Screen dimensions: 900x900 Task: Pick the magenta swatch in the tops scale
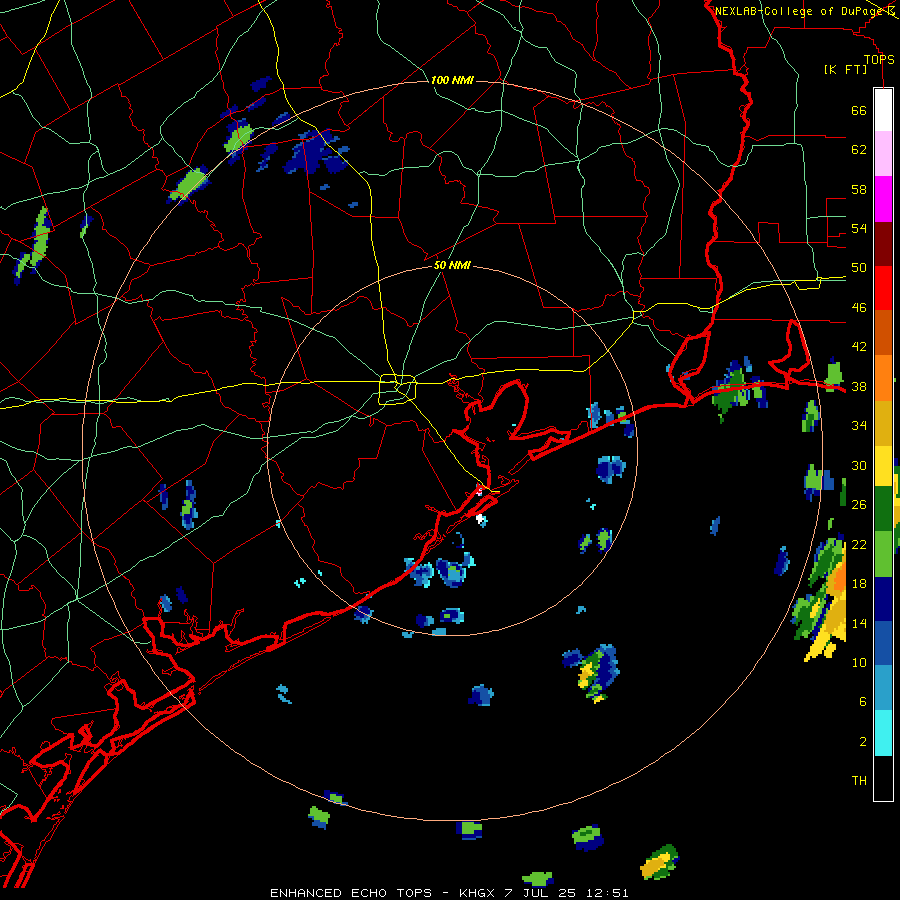(x=883, y=199)
